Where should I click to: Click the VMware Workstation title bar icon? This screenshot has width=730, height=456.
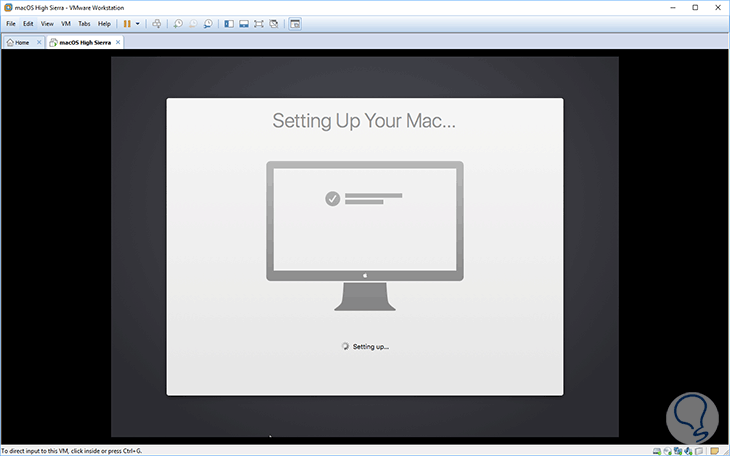pyautogui.click(x=8, y=7)
